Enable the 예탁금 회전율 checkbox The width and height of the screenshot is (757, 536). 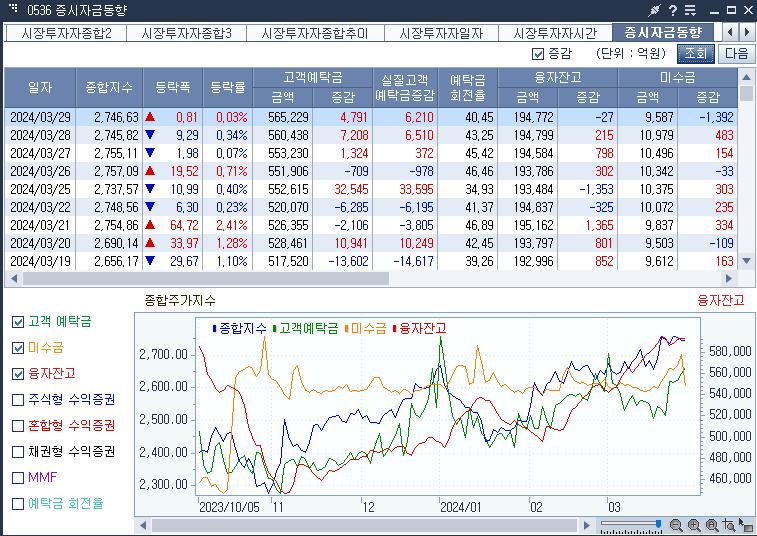pos(18,504)
